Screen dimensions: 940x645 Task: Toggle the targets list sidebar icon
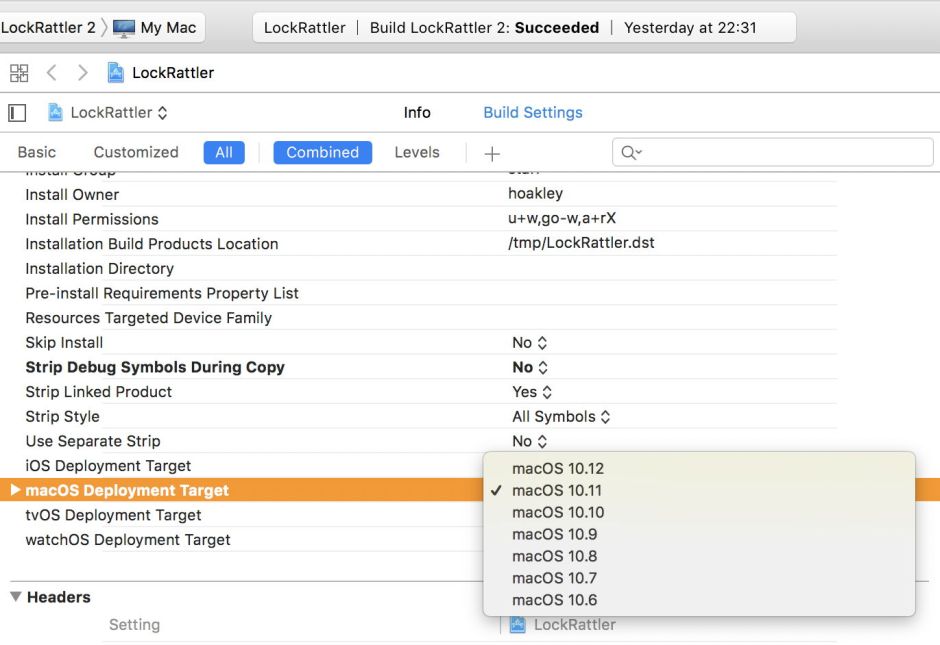click(17, 113)
